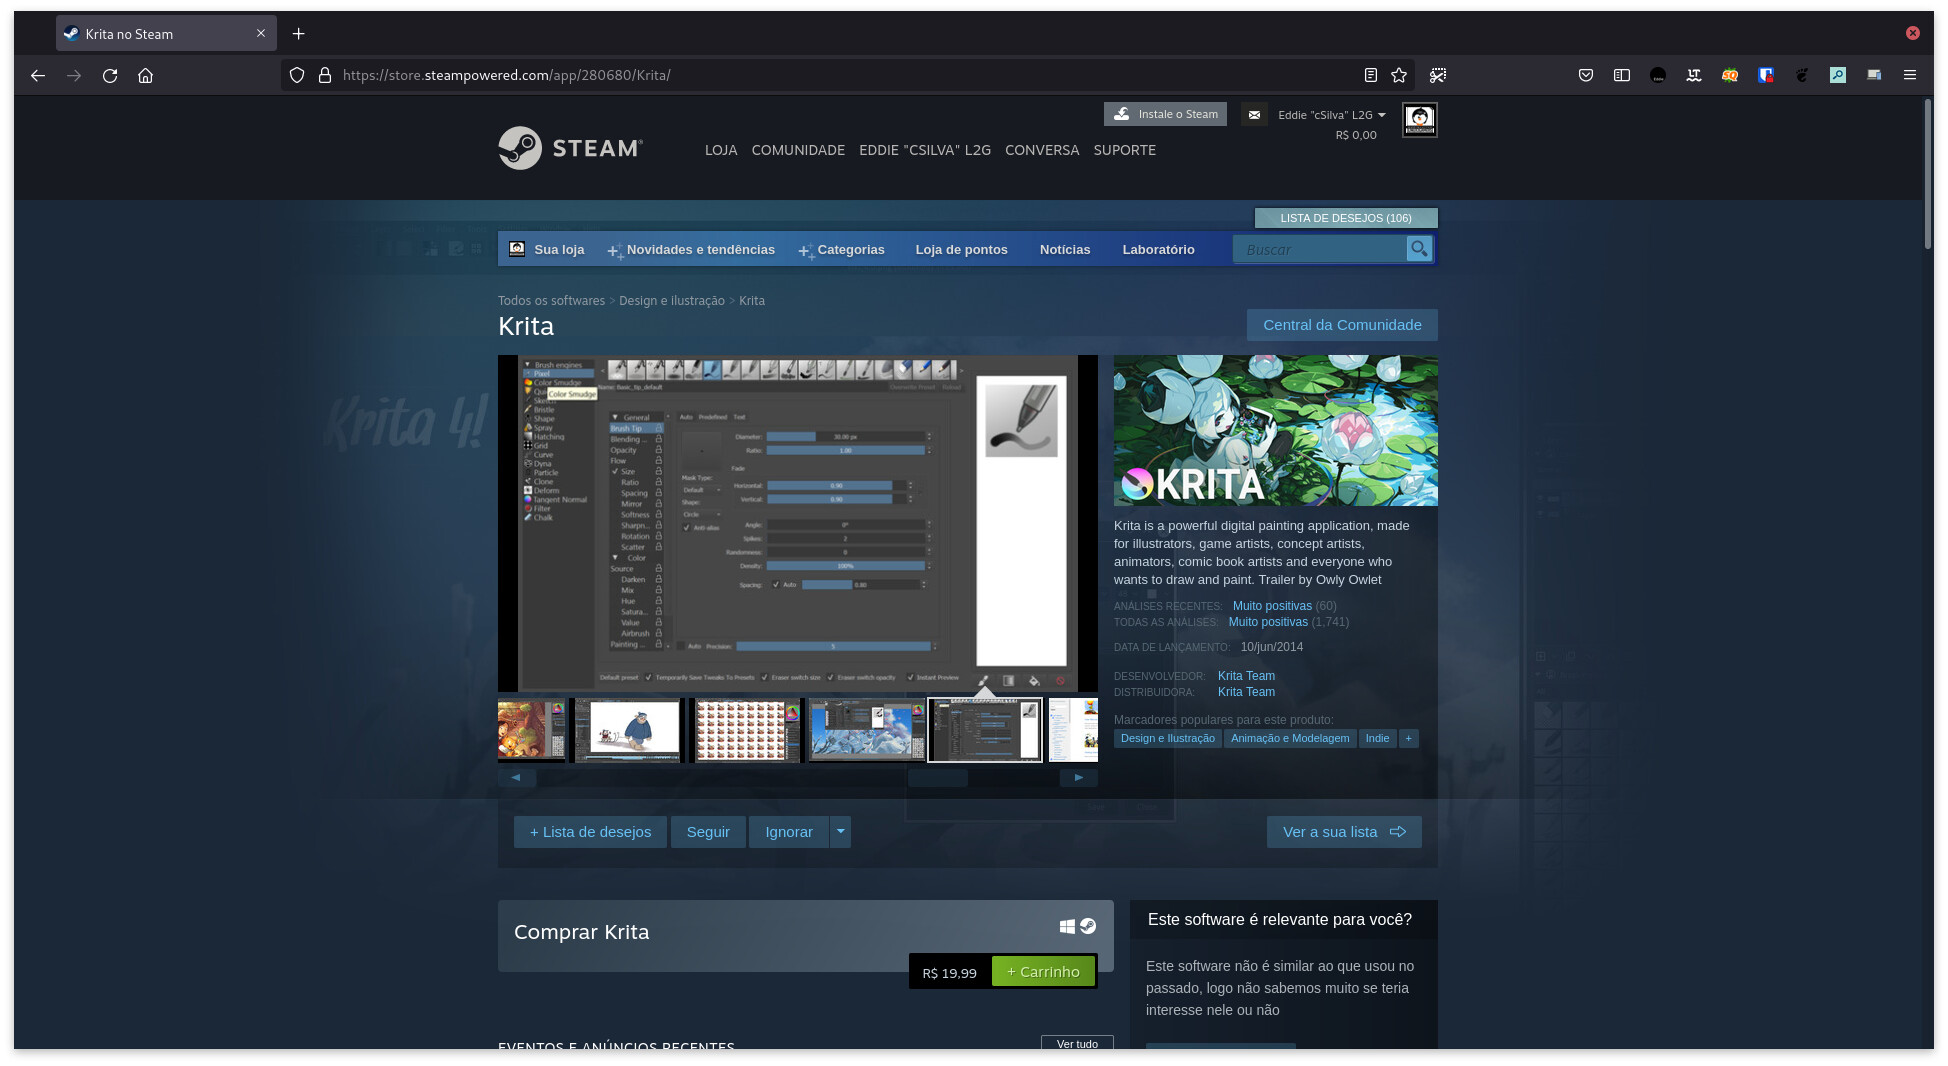Expand the Ignorar options arrow
This screenshot has width=1948, height=1066.
pos(841,832)
